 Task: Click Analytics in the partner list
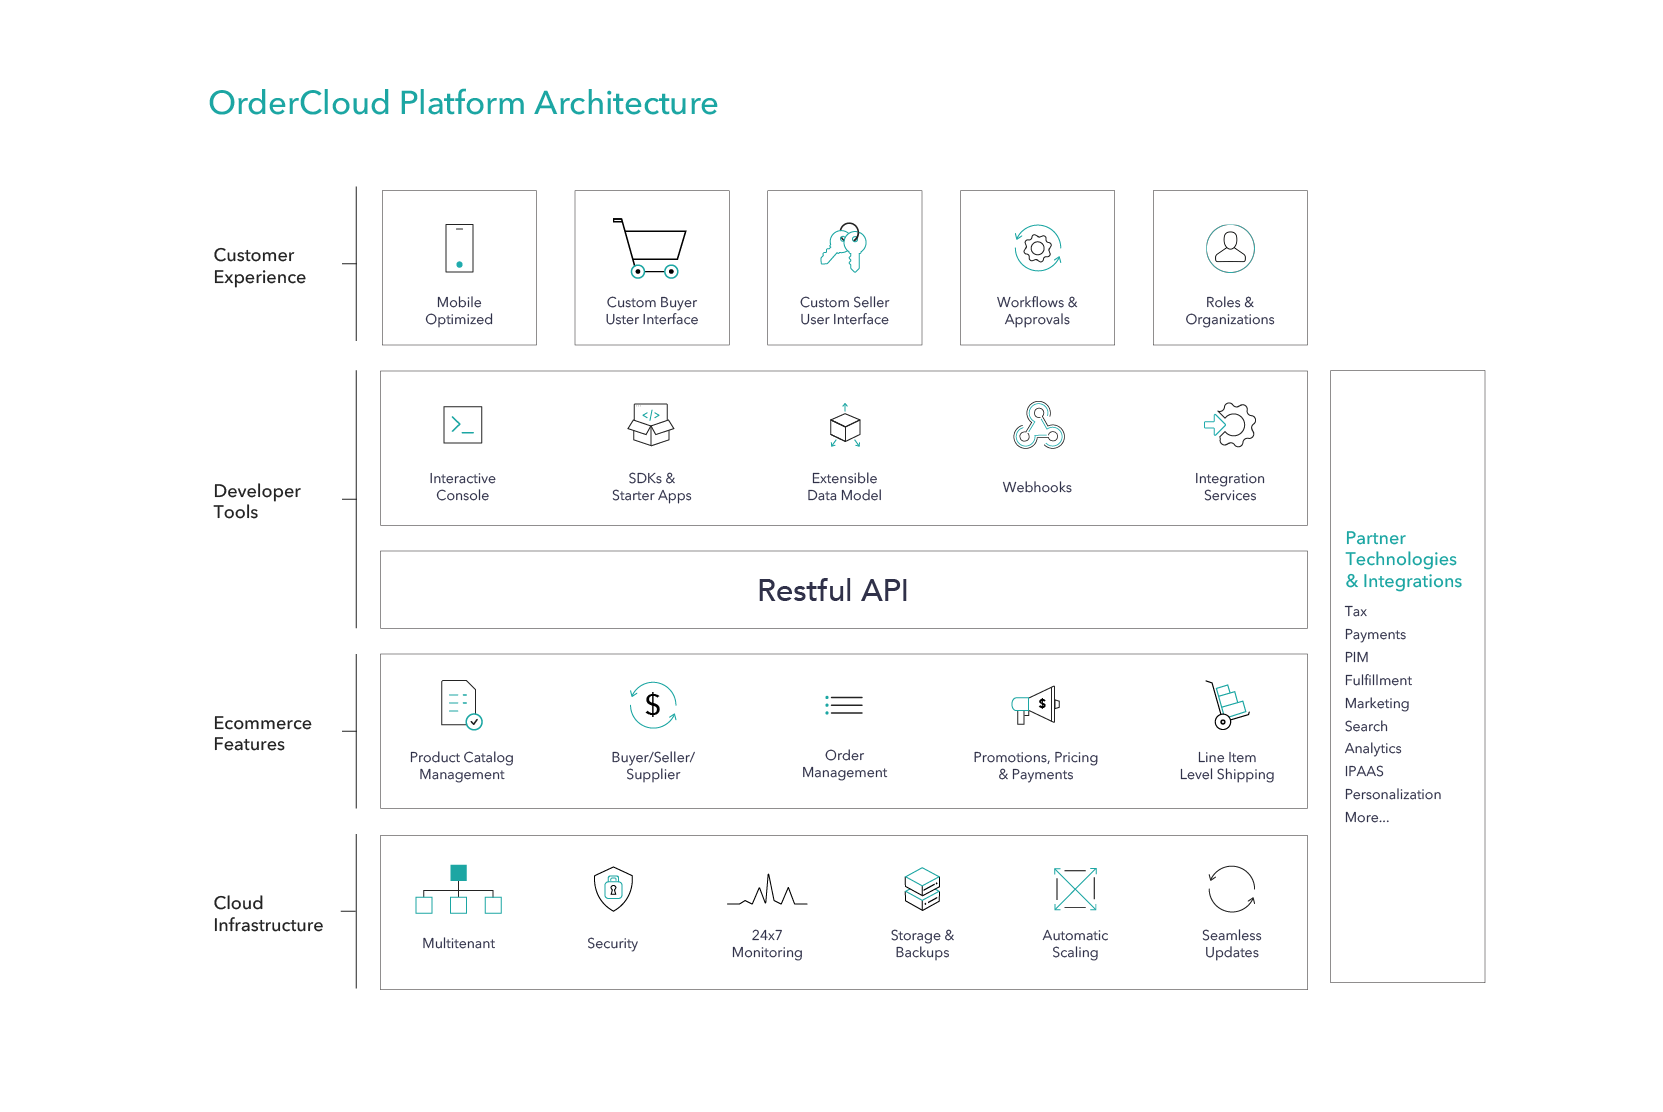pyautogui.click(x=1373, y=748)
